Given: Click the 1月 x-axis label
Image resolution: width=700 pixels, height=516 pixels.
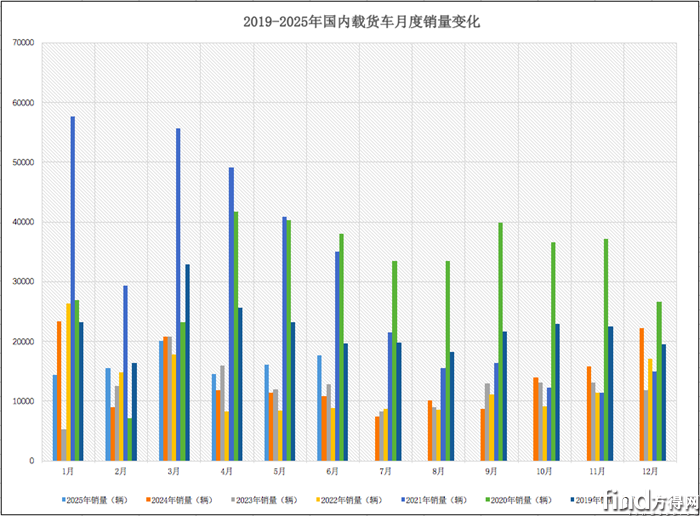Looking at the screenshot, I should pyautogui.click(x=67, y=471).
